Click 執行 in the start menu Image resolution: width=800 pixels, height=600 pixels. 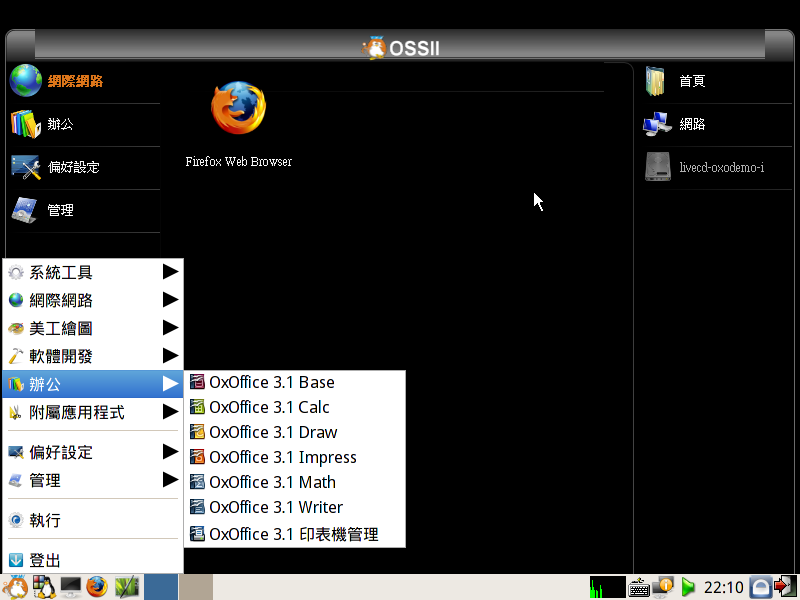pos(45,520)
